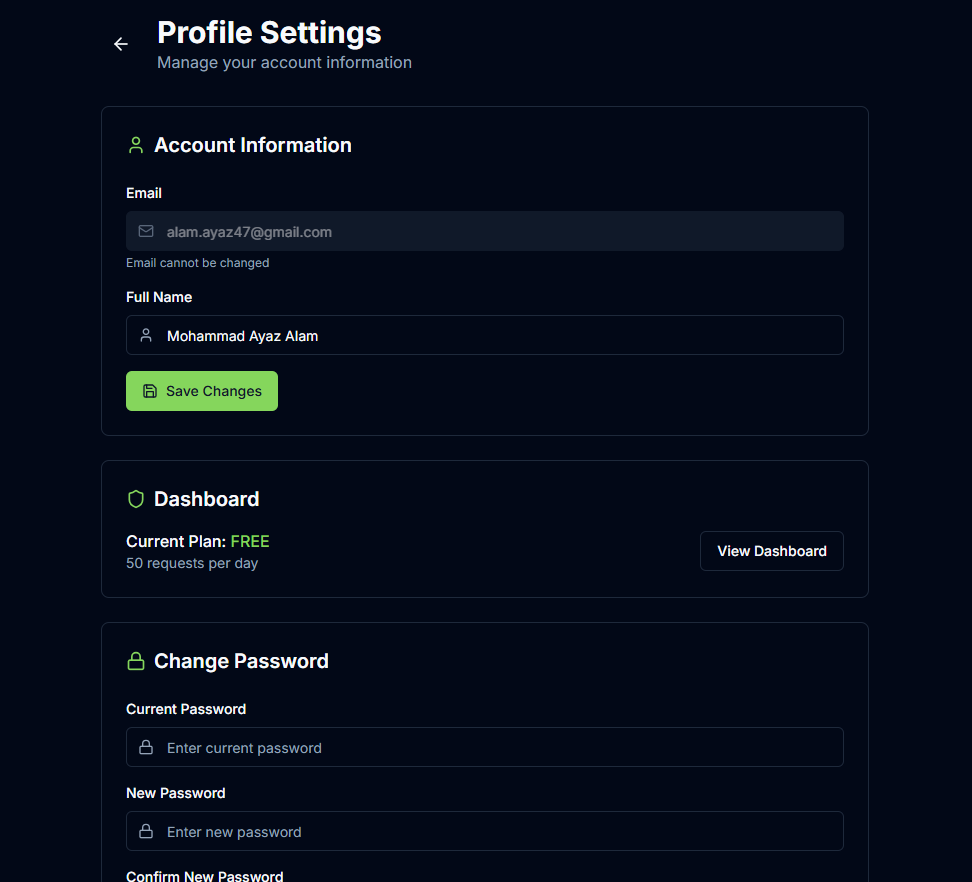The image size is (972, 882).
Task: Click the Dashboard section heading
Action: 206,499
